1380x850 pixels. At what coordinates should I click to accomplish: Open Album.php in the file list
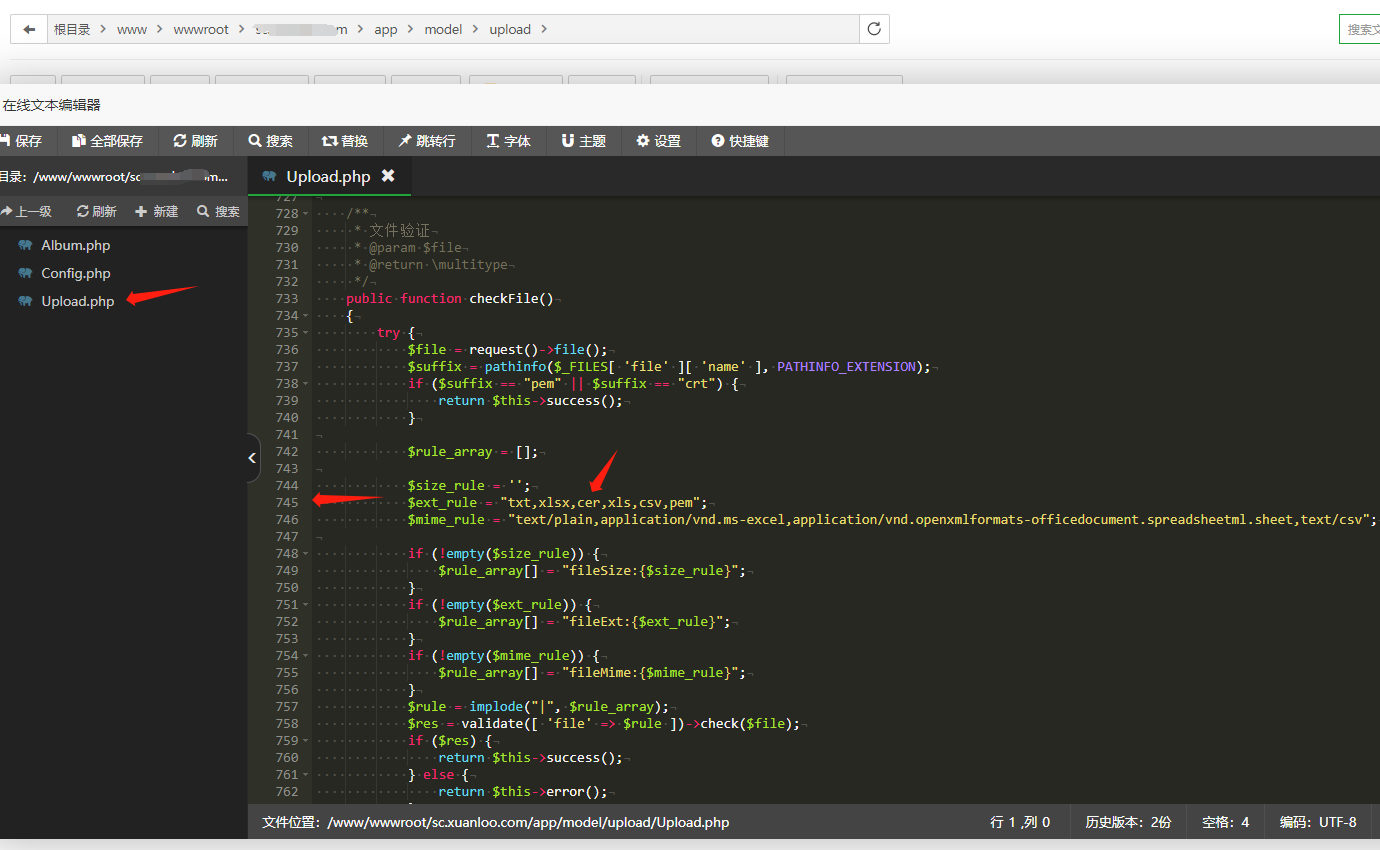76,245
